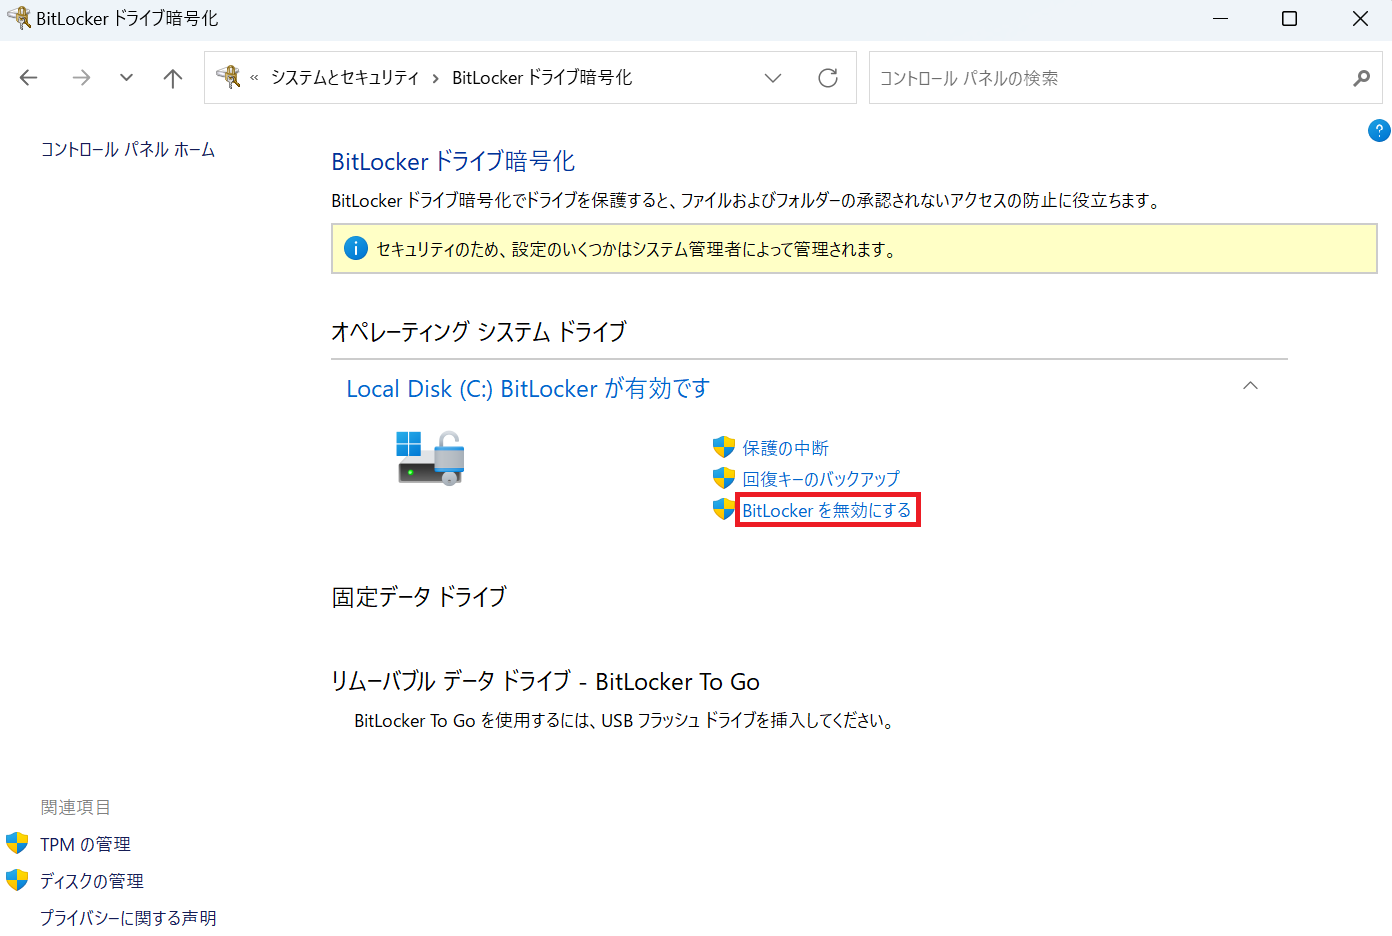Viewport: 1392px width, 936px height.
Task: Click リムーバブル データ ドライブ - BitLocker To Go heading
Action: click(x=545, y=682)
